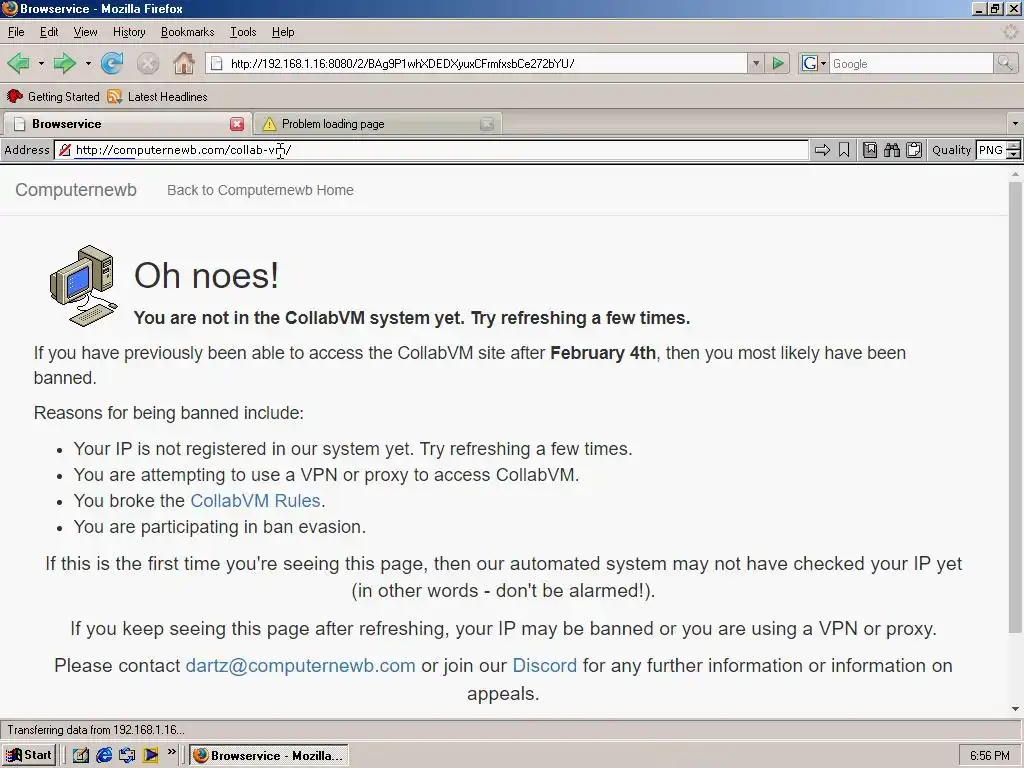This screenshot has height=768, width=1024.
Task: Switch to the Problem loading page tab
Action: pos(376,123)
